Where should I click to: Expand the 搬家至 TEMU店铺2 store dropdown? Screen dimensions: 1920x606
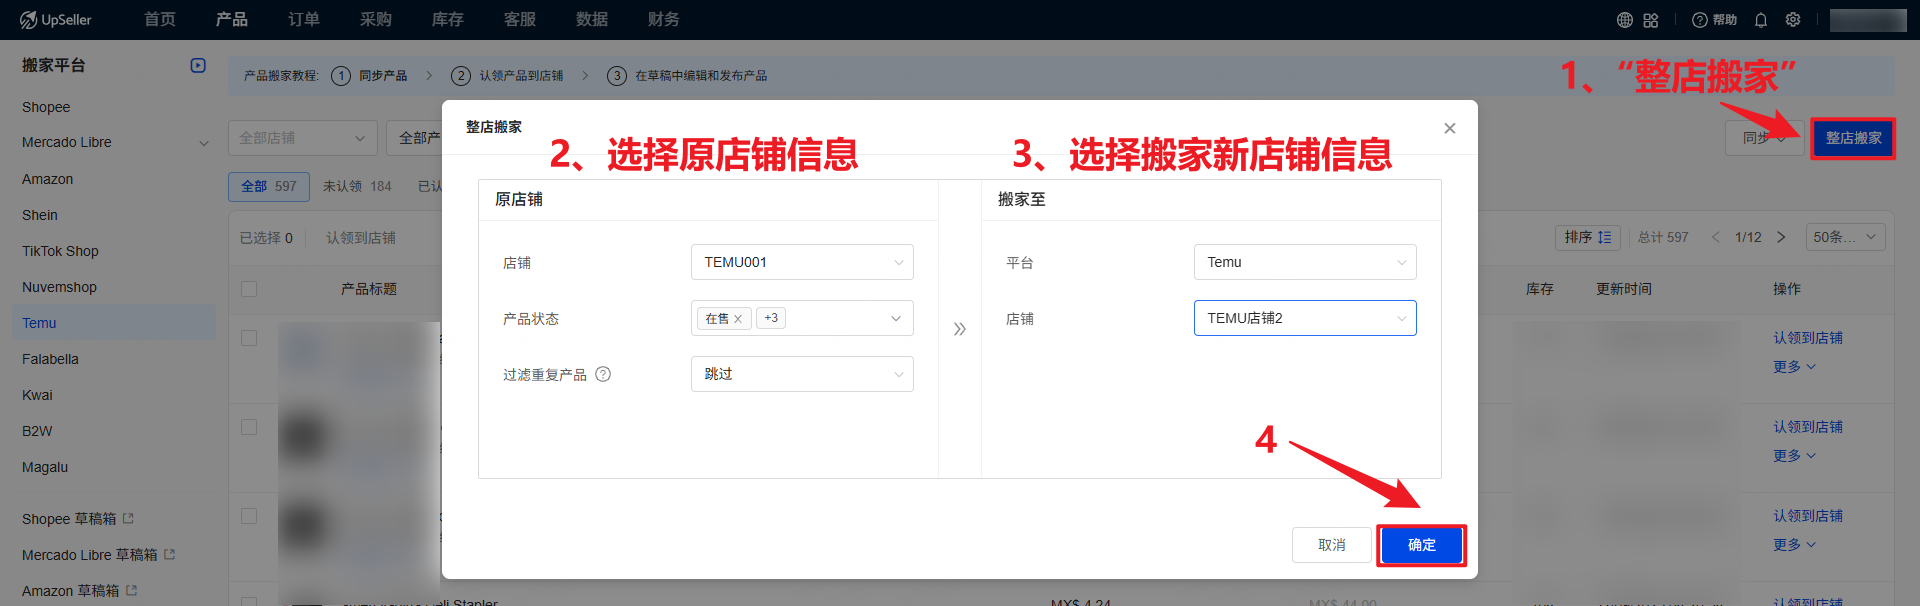click(1304, 318)
